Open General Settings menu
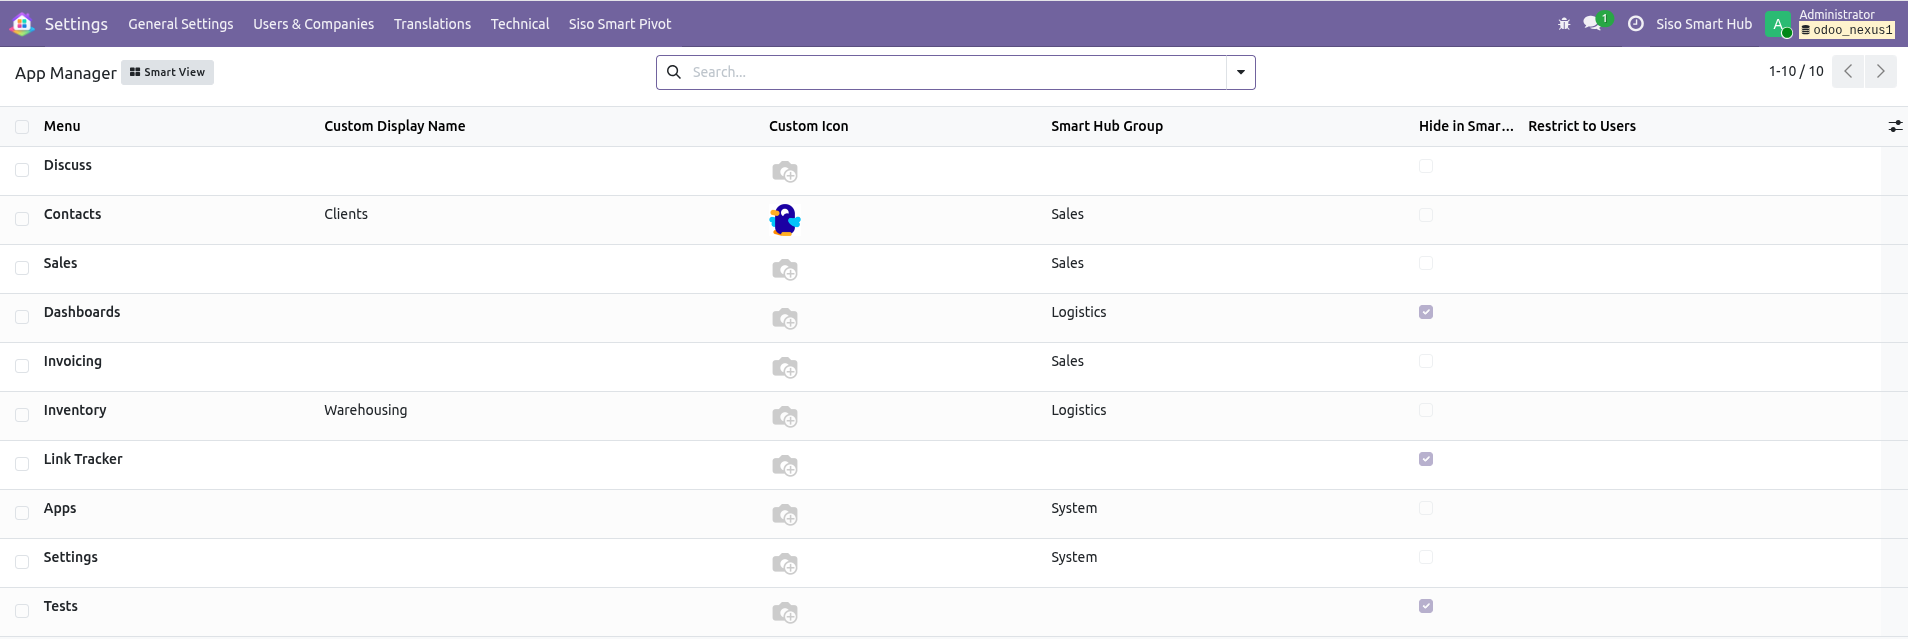 pyautogui.click(x=181, y=24)
